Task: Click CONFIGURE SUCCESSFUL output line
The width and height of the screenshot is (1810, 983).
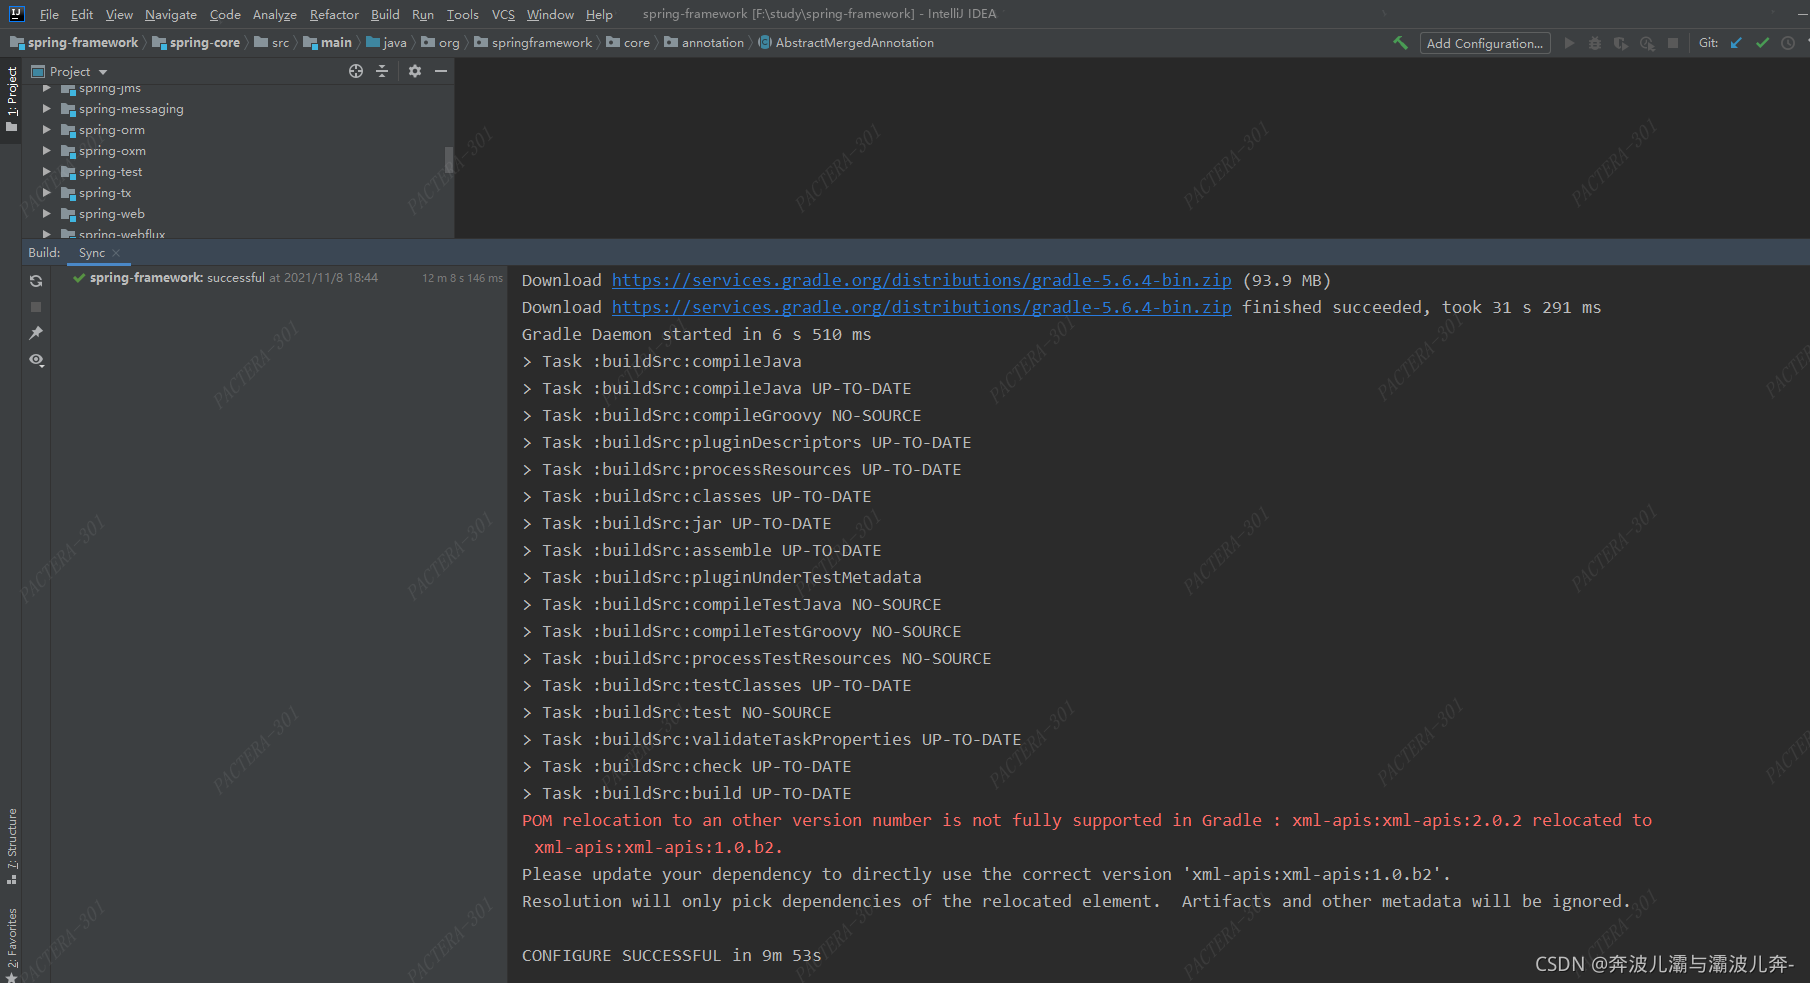Action: click(671, 956)
